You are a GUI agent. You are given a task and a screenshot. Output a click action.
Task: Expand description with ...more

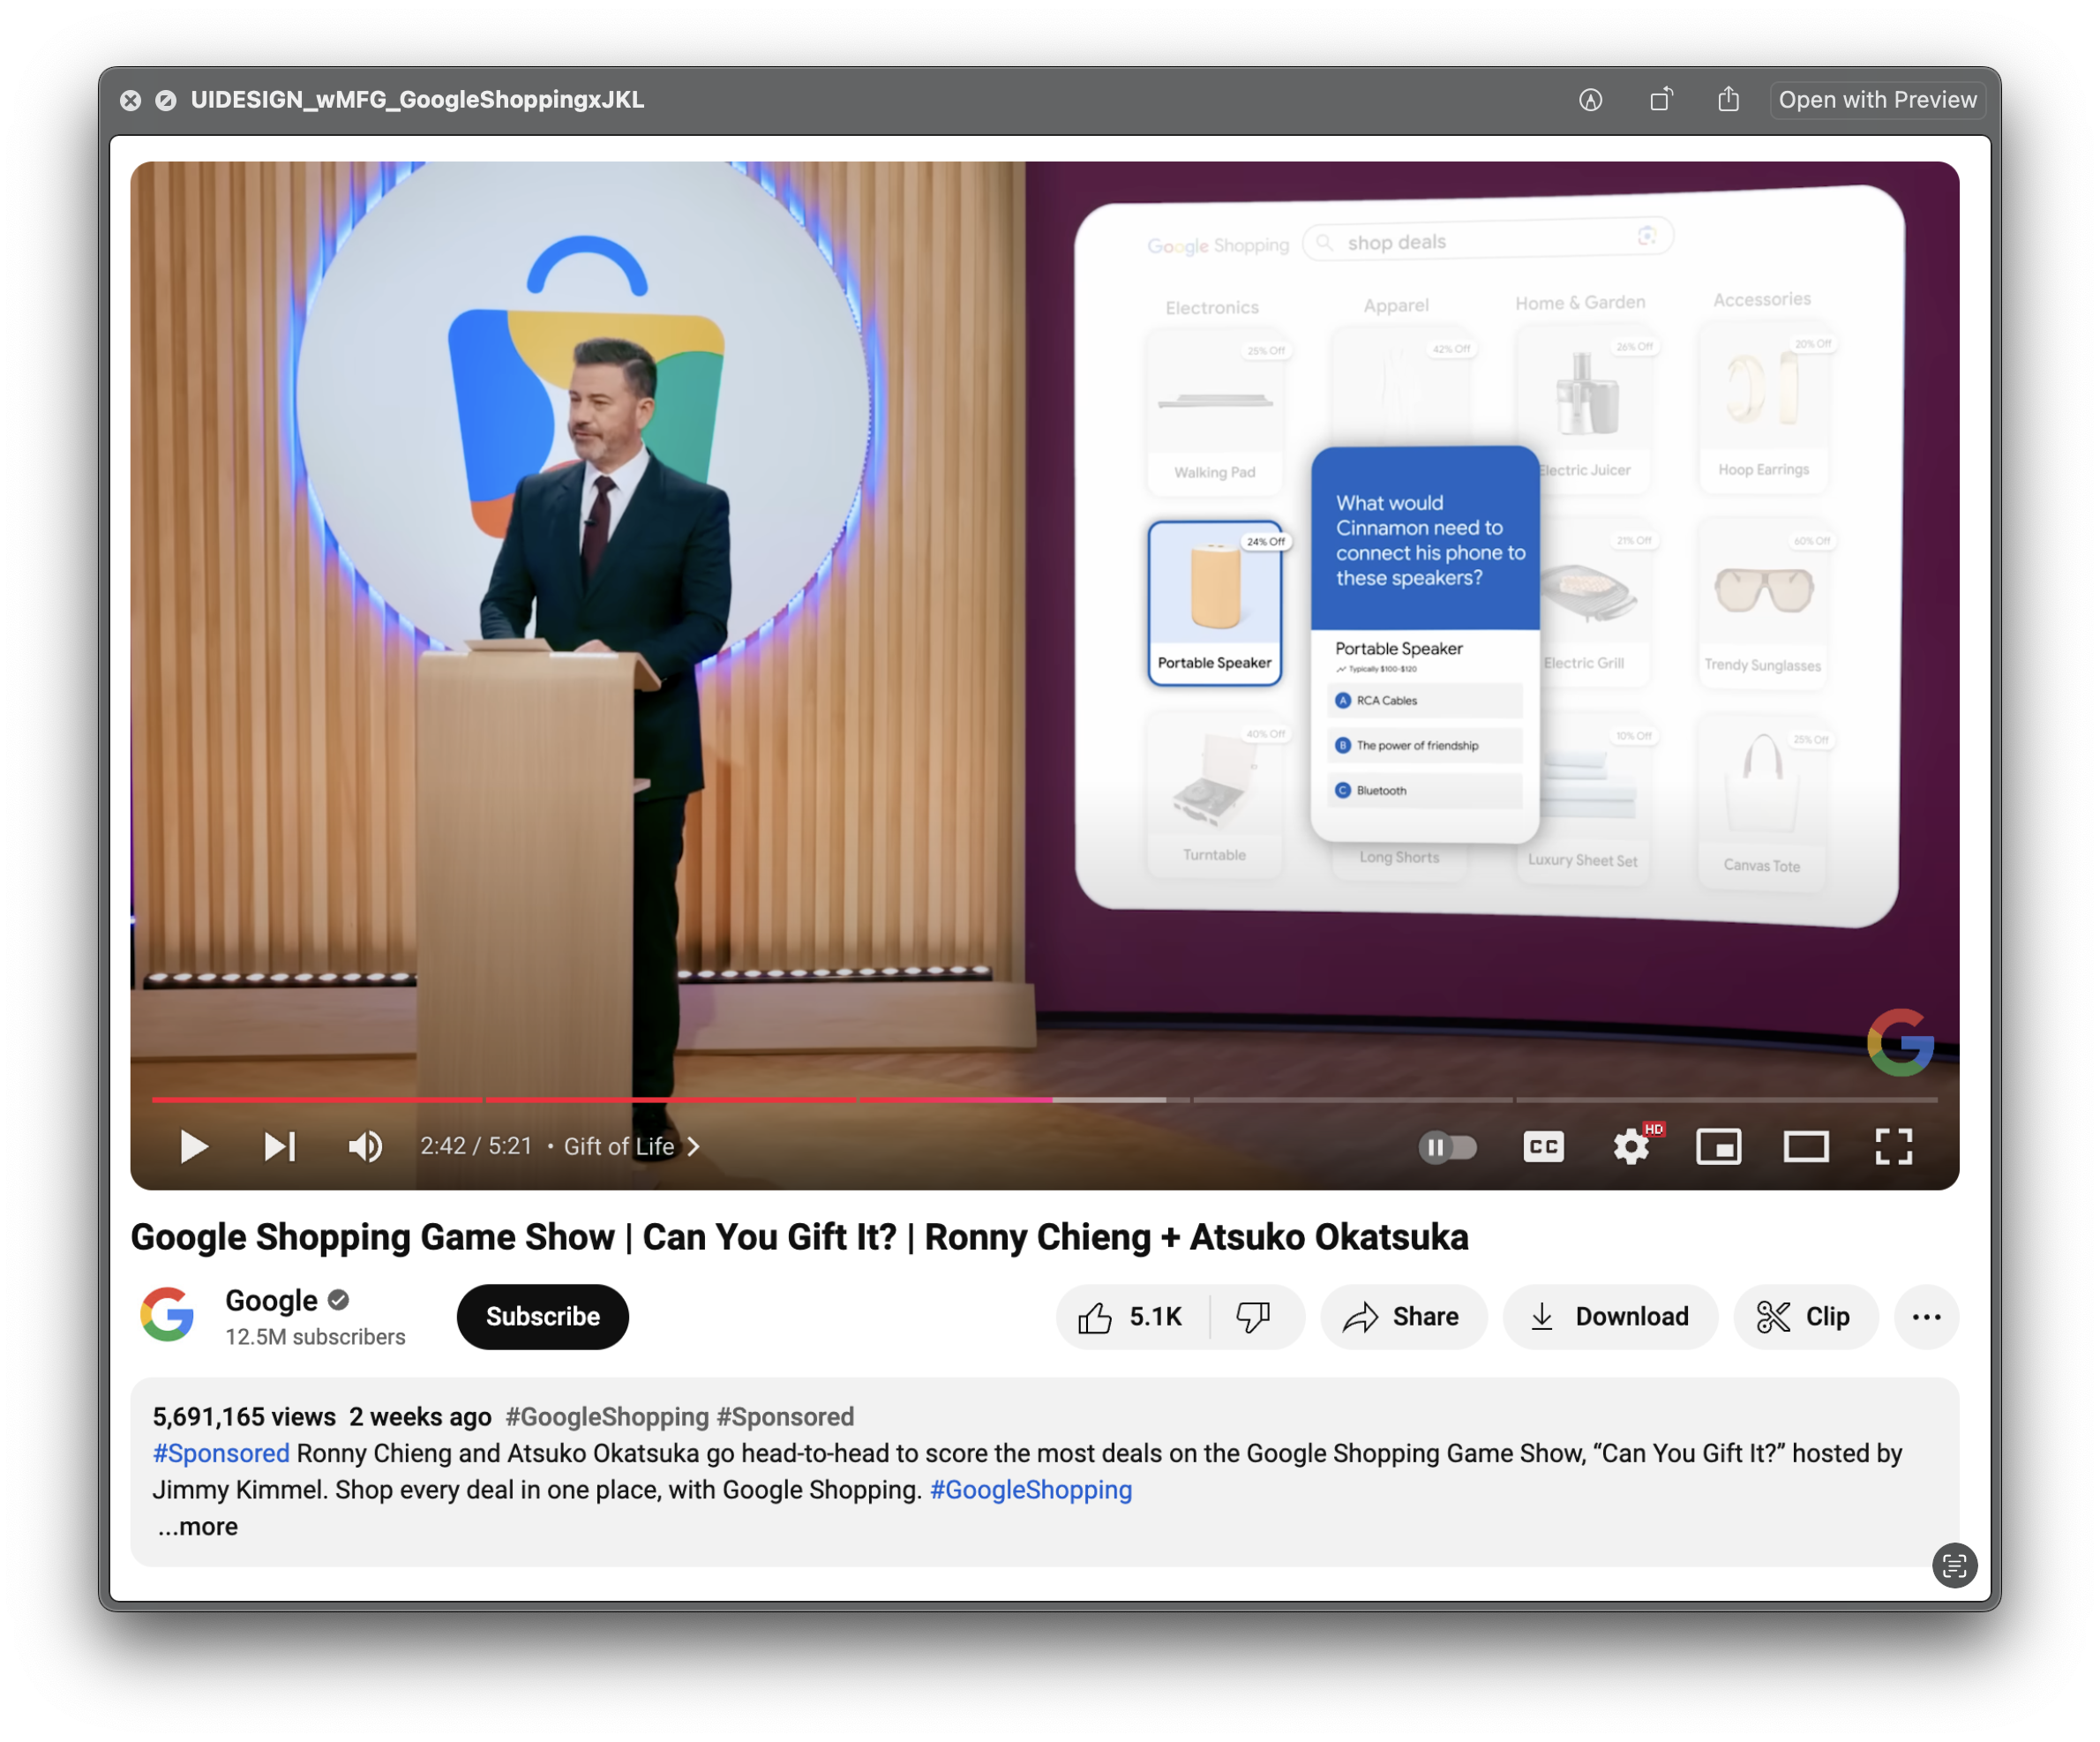tap(197, 1526)
